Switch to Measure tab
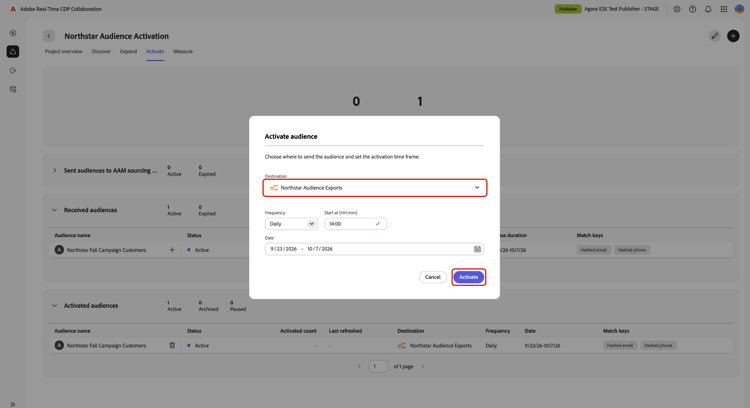Viewport: 750px width, 408px height. pos(183,52)
